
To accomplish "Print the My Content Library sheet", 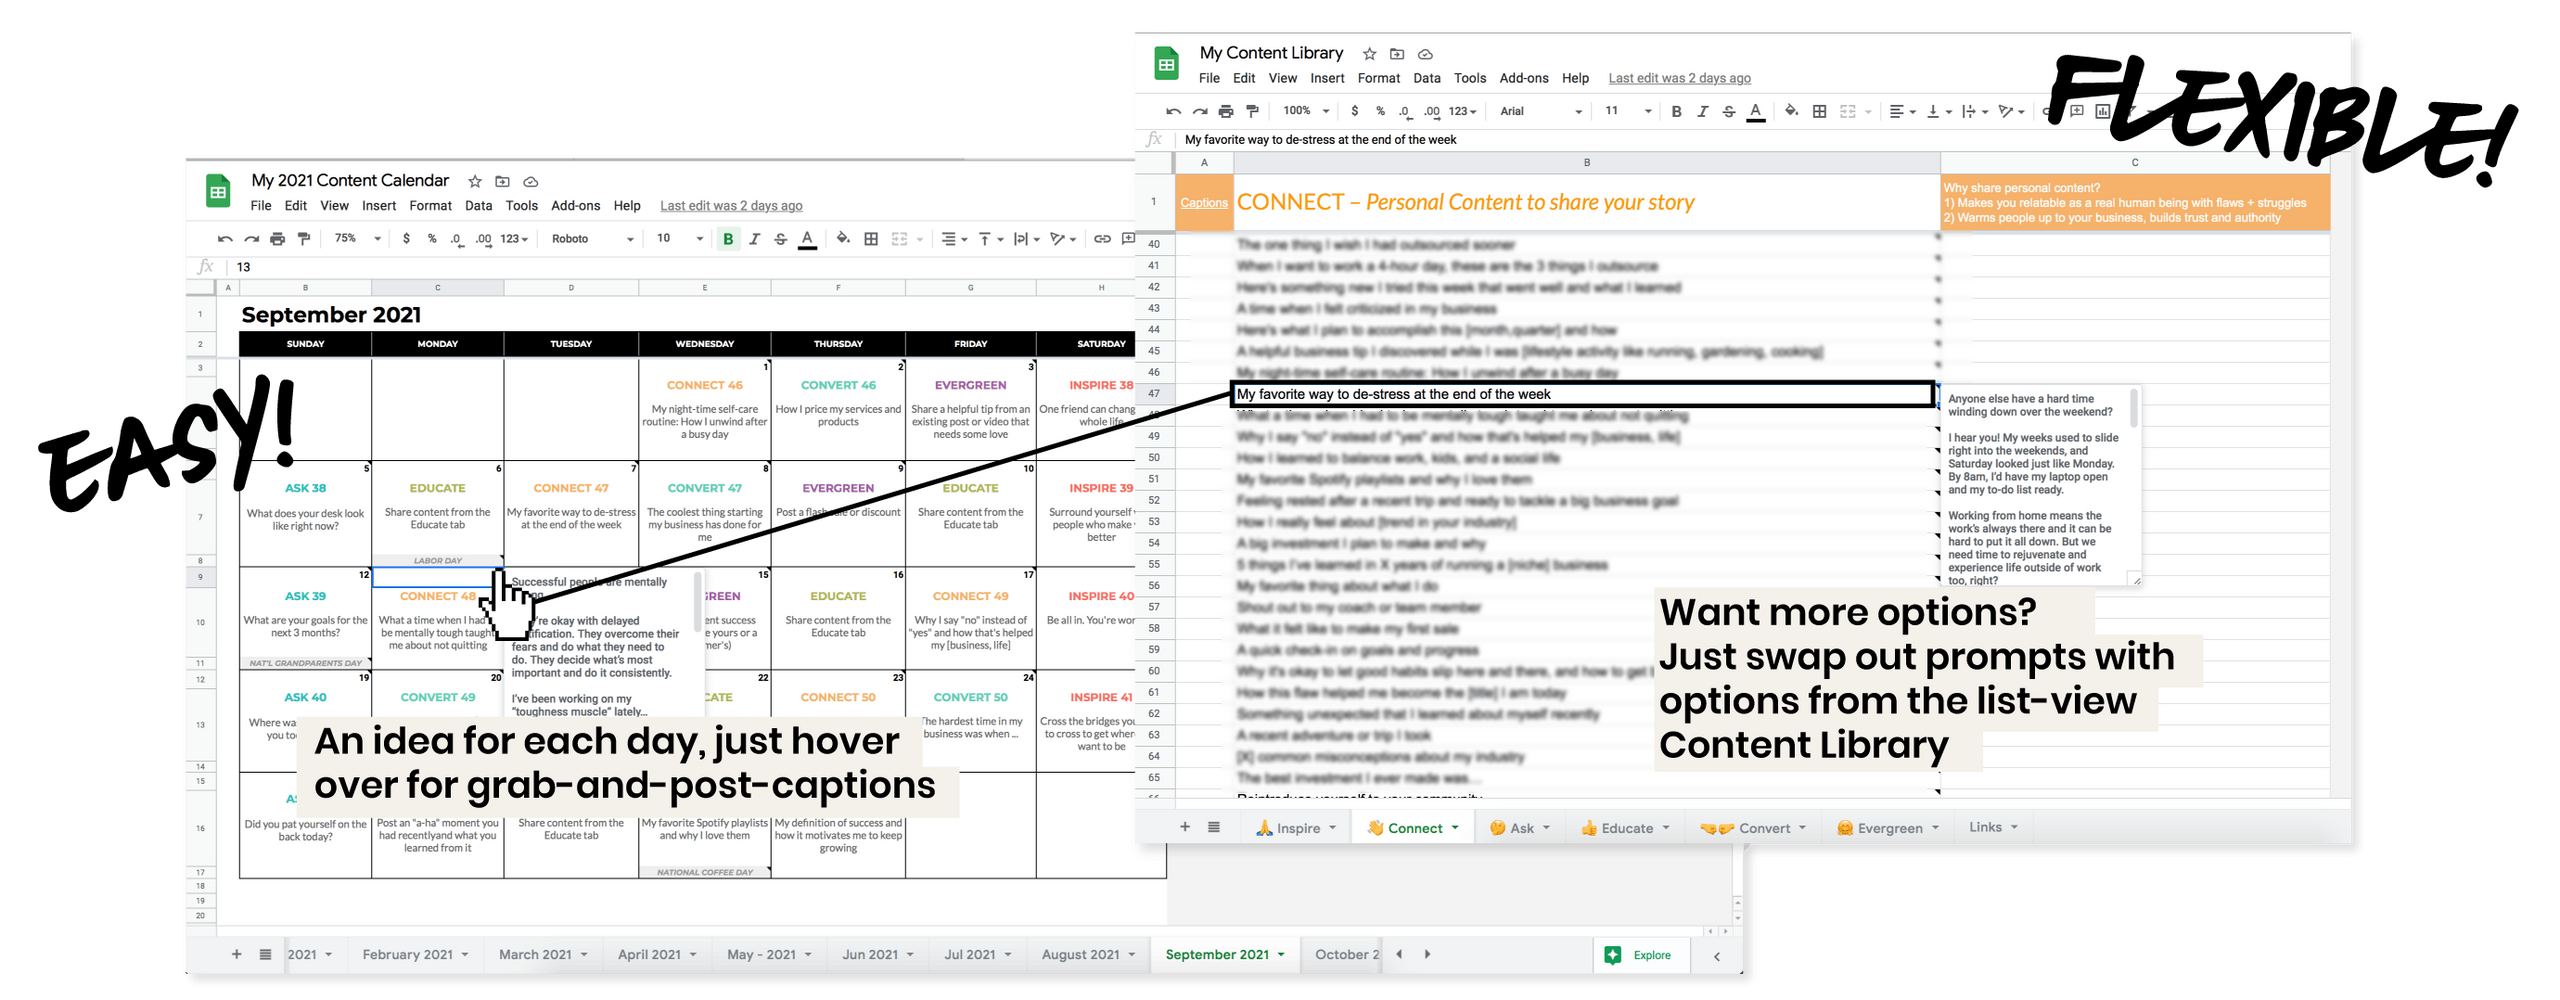I will coord(1226,112).
